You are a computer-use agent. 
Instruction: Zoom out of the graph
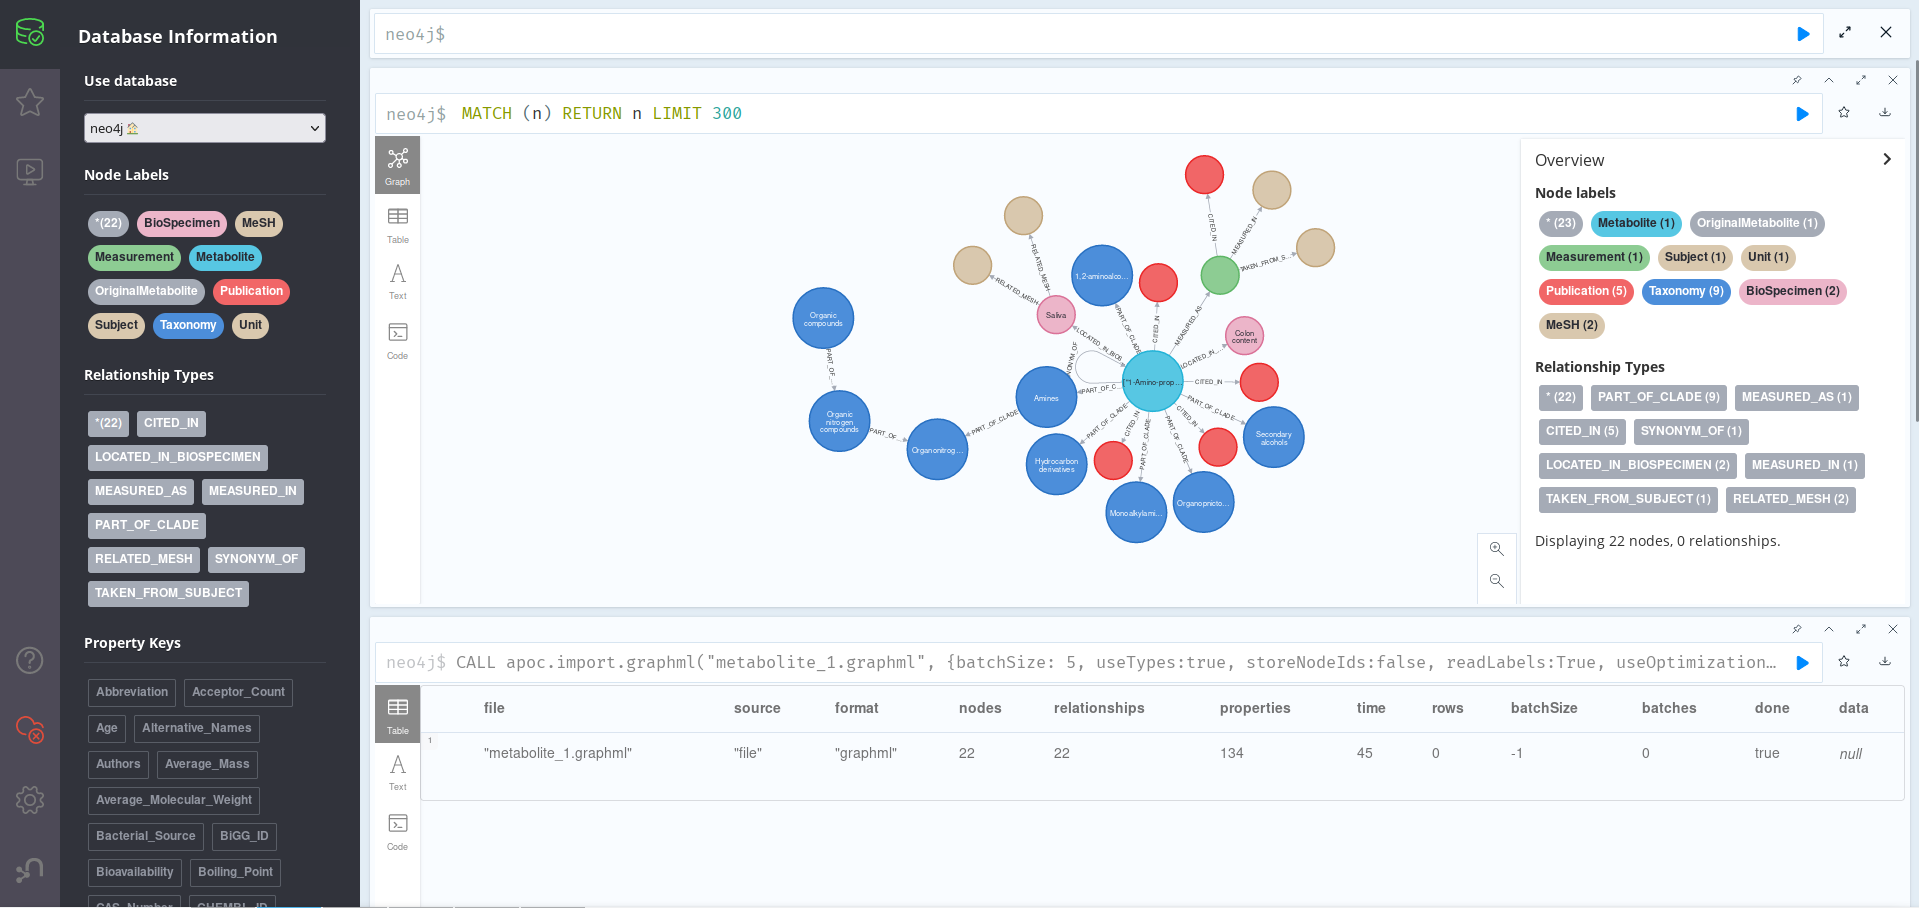point(1497,581)
